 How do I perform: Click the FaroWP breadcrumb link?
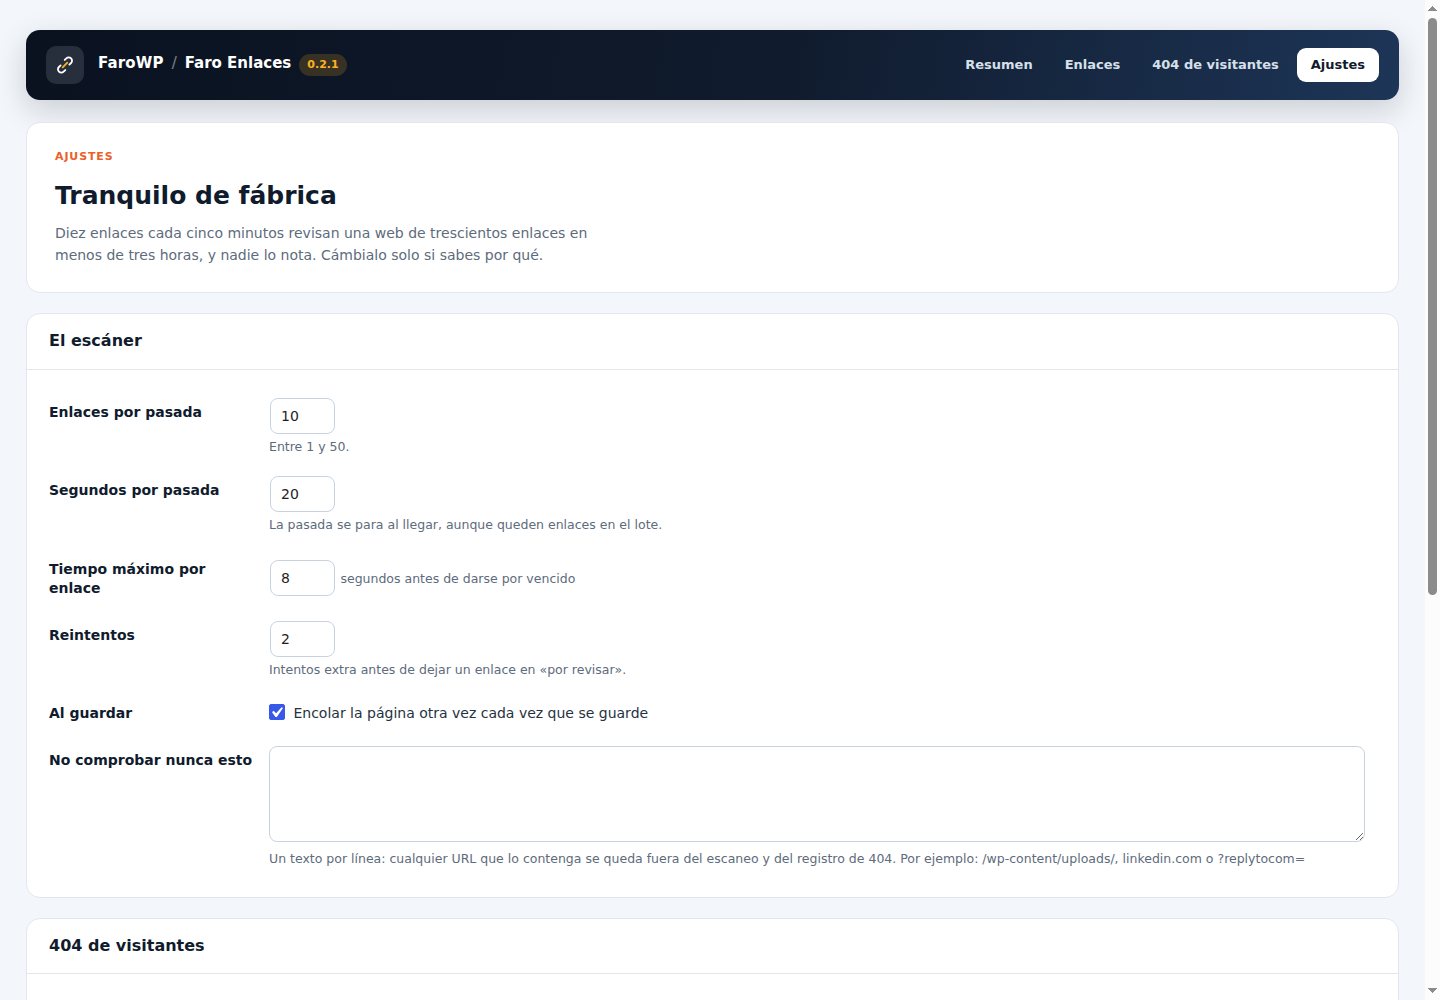(x=131, y=63)
